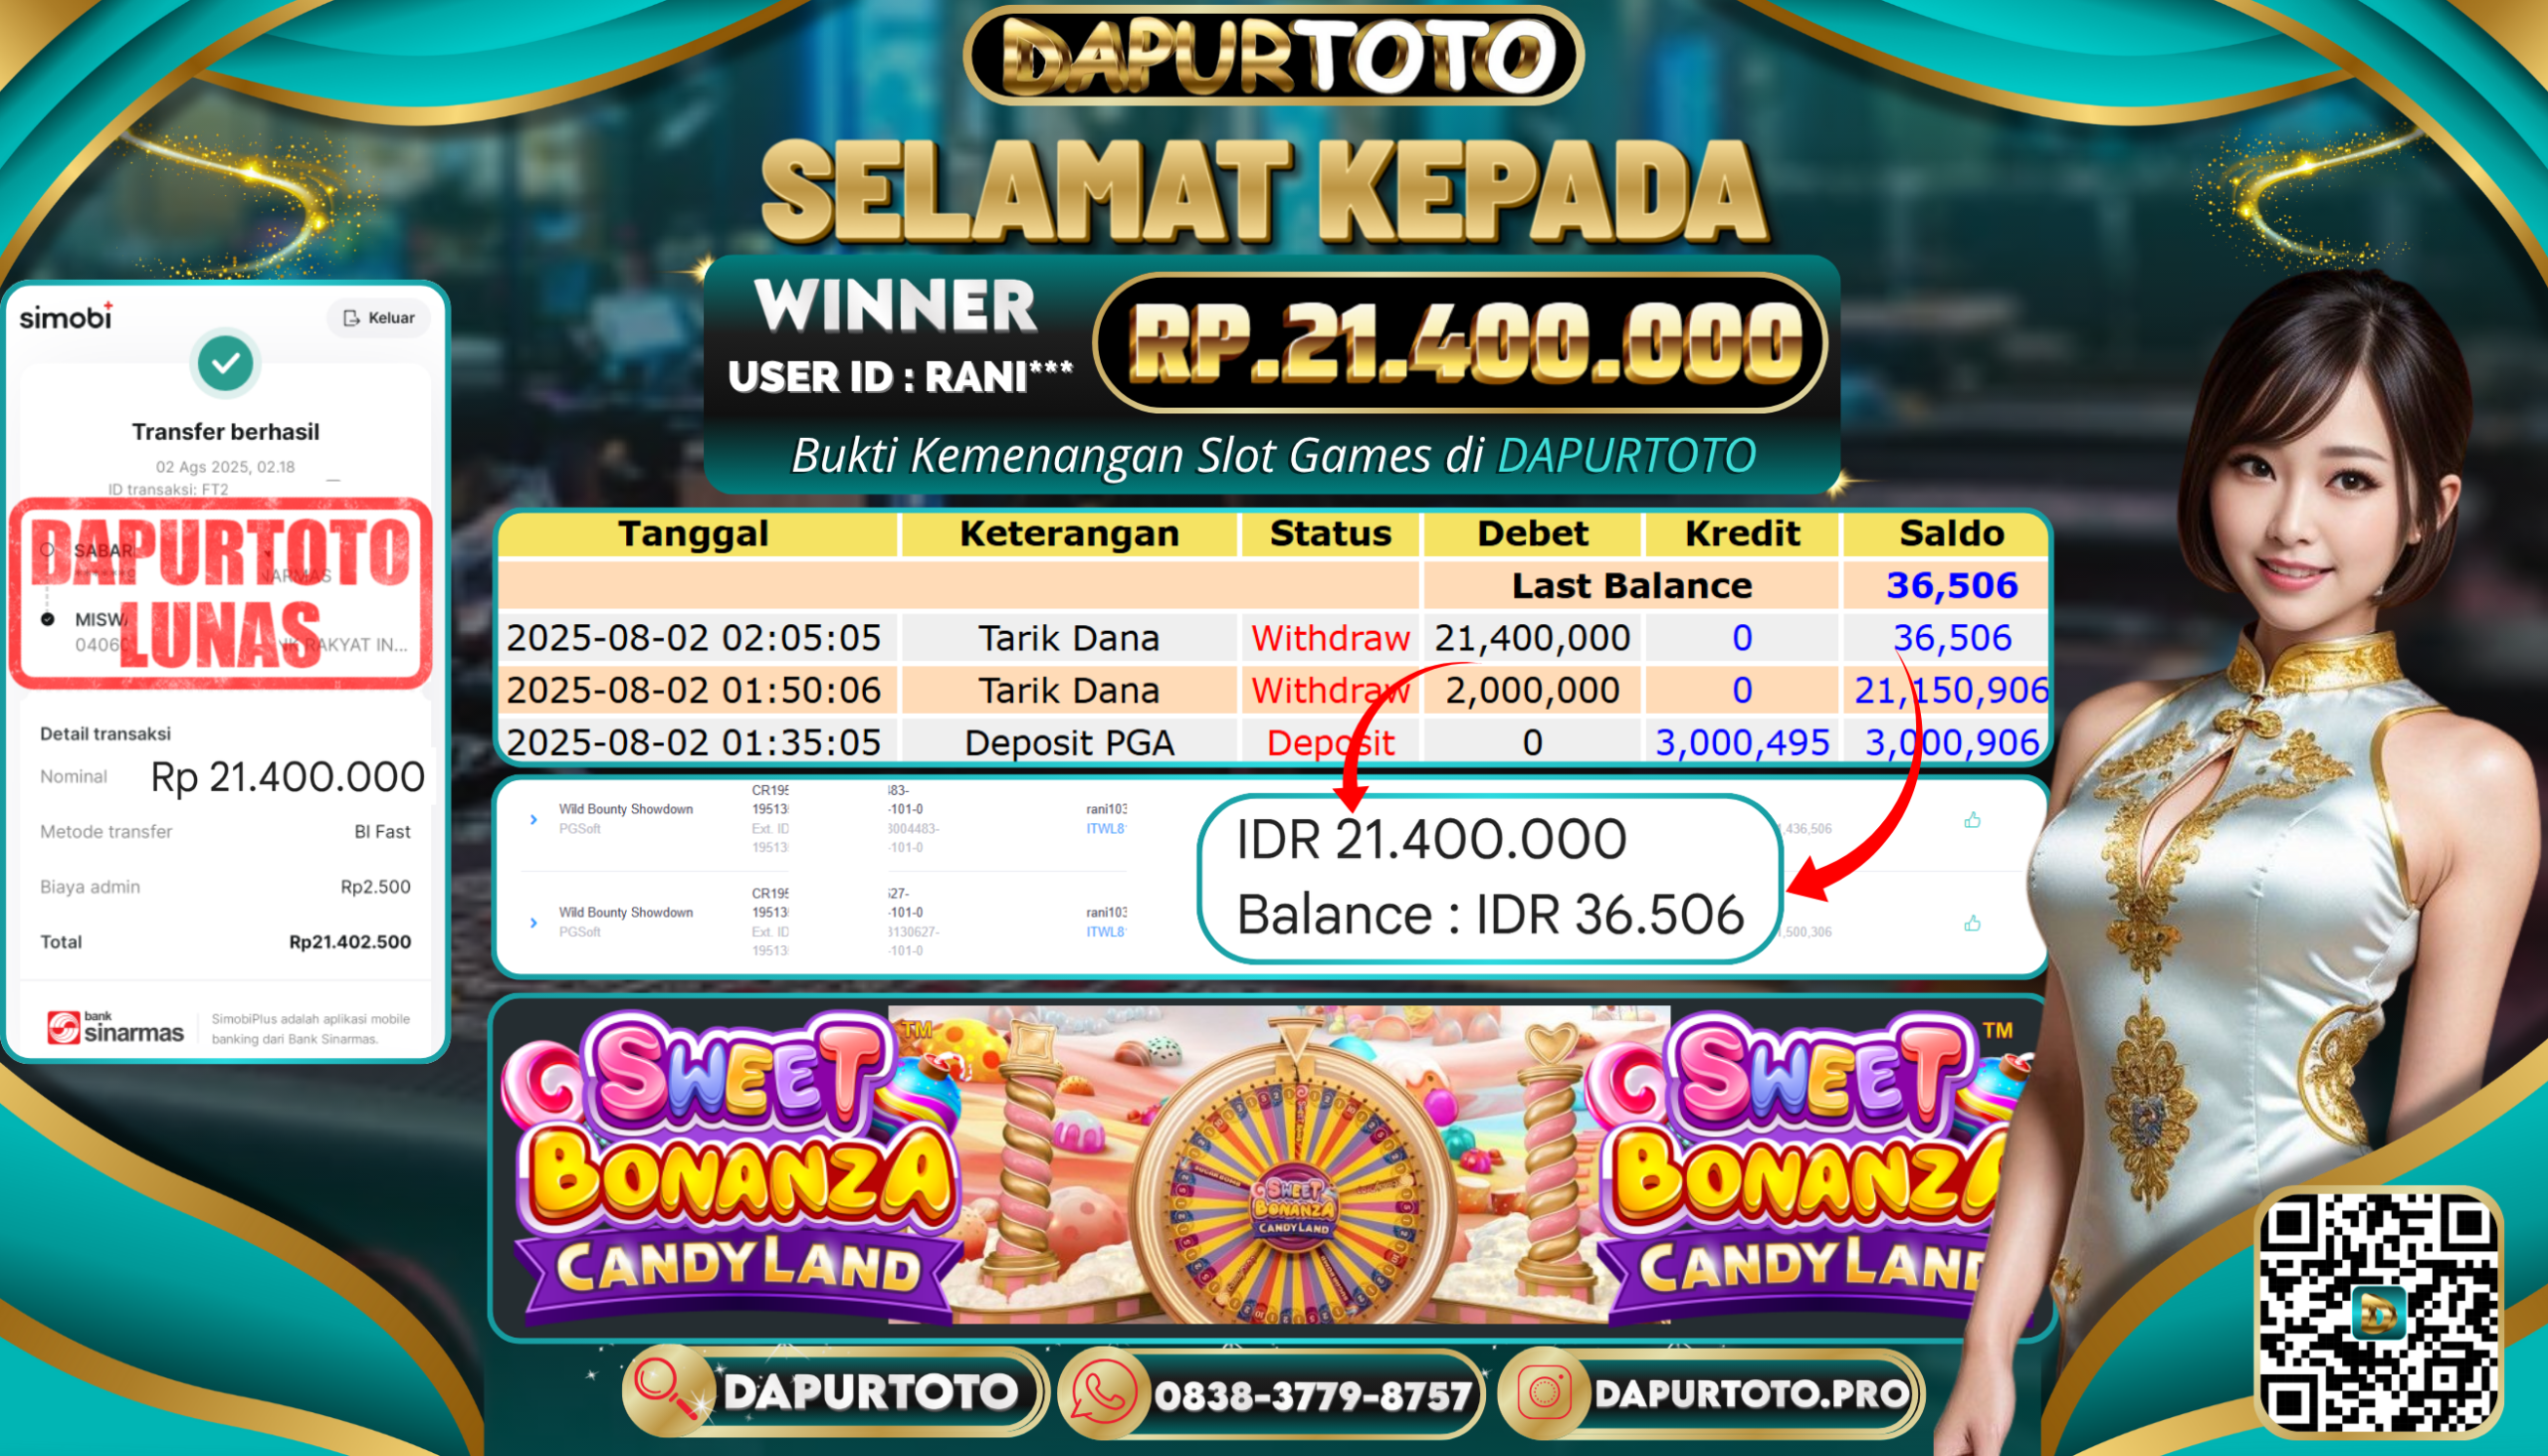Expand the second Wild Bounty Showdown row
The height and width of the screenshot is (1456, 2548).
point(534,922)
